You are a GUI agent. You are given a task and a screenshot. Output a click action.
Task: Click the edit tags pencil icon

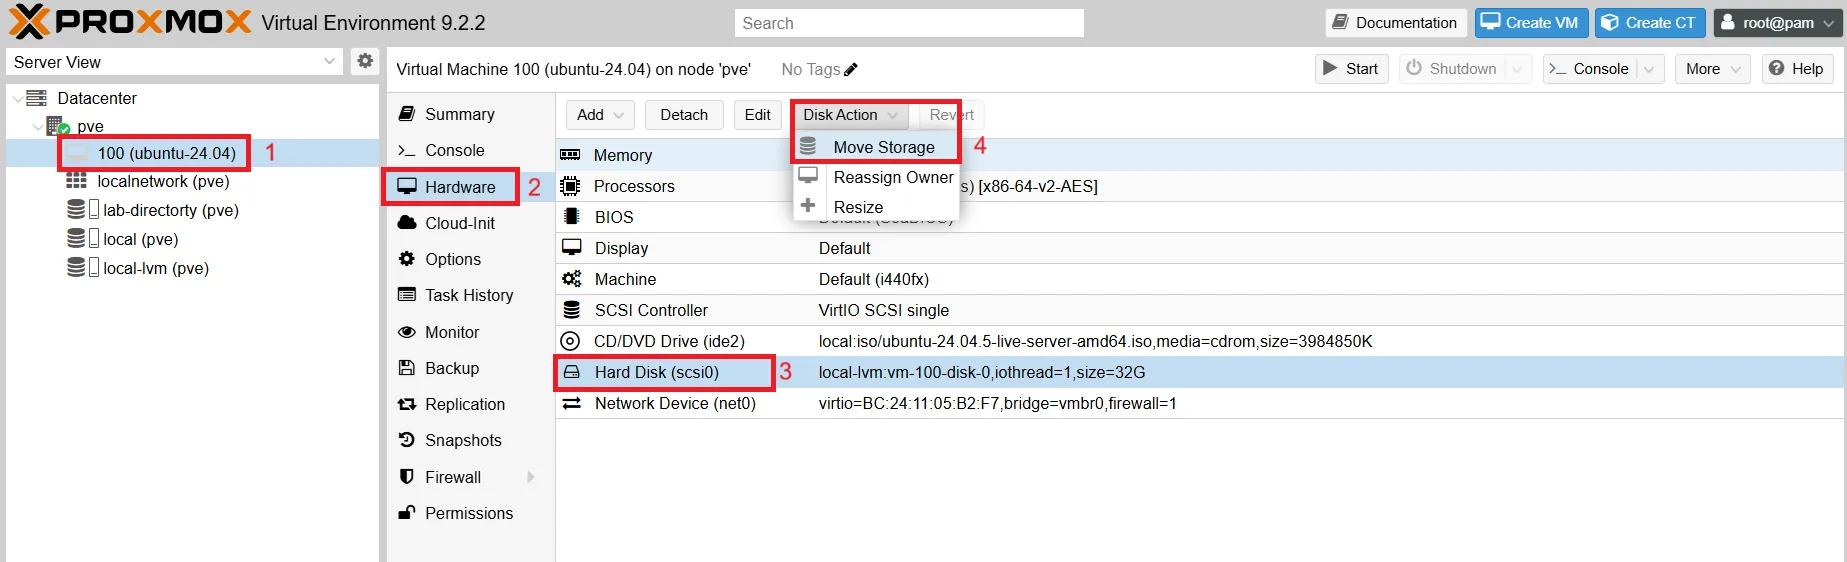(851, 69)
